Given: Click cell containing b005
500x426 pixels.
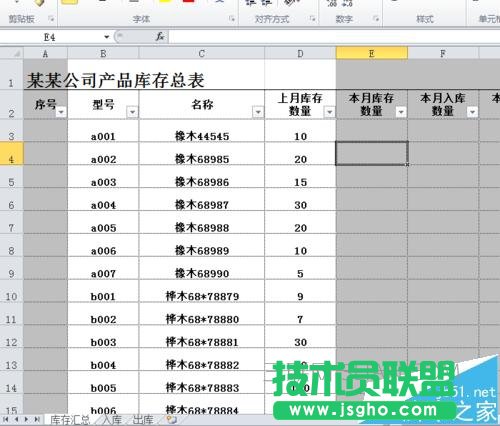Looking at the screenshot, I should 103,383.
